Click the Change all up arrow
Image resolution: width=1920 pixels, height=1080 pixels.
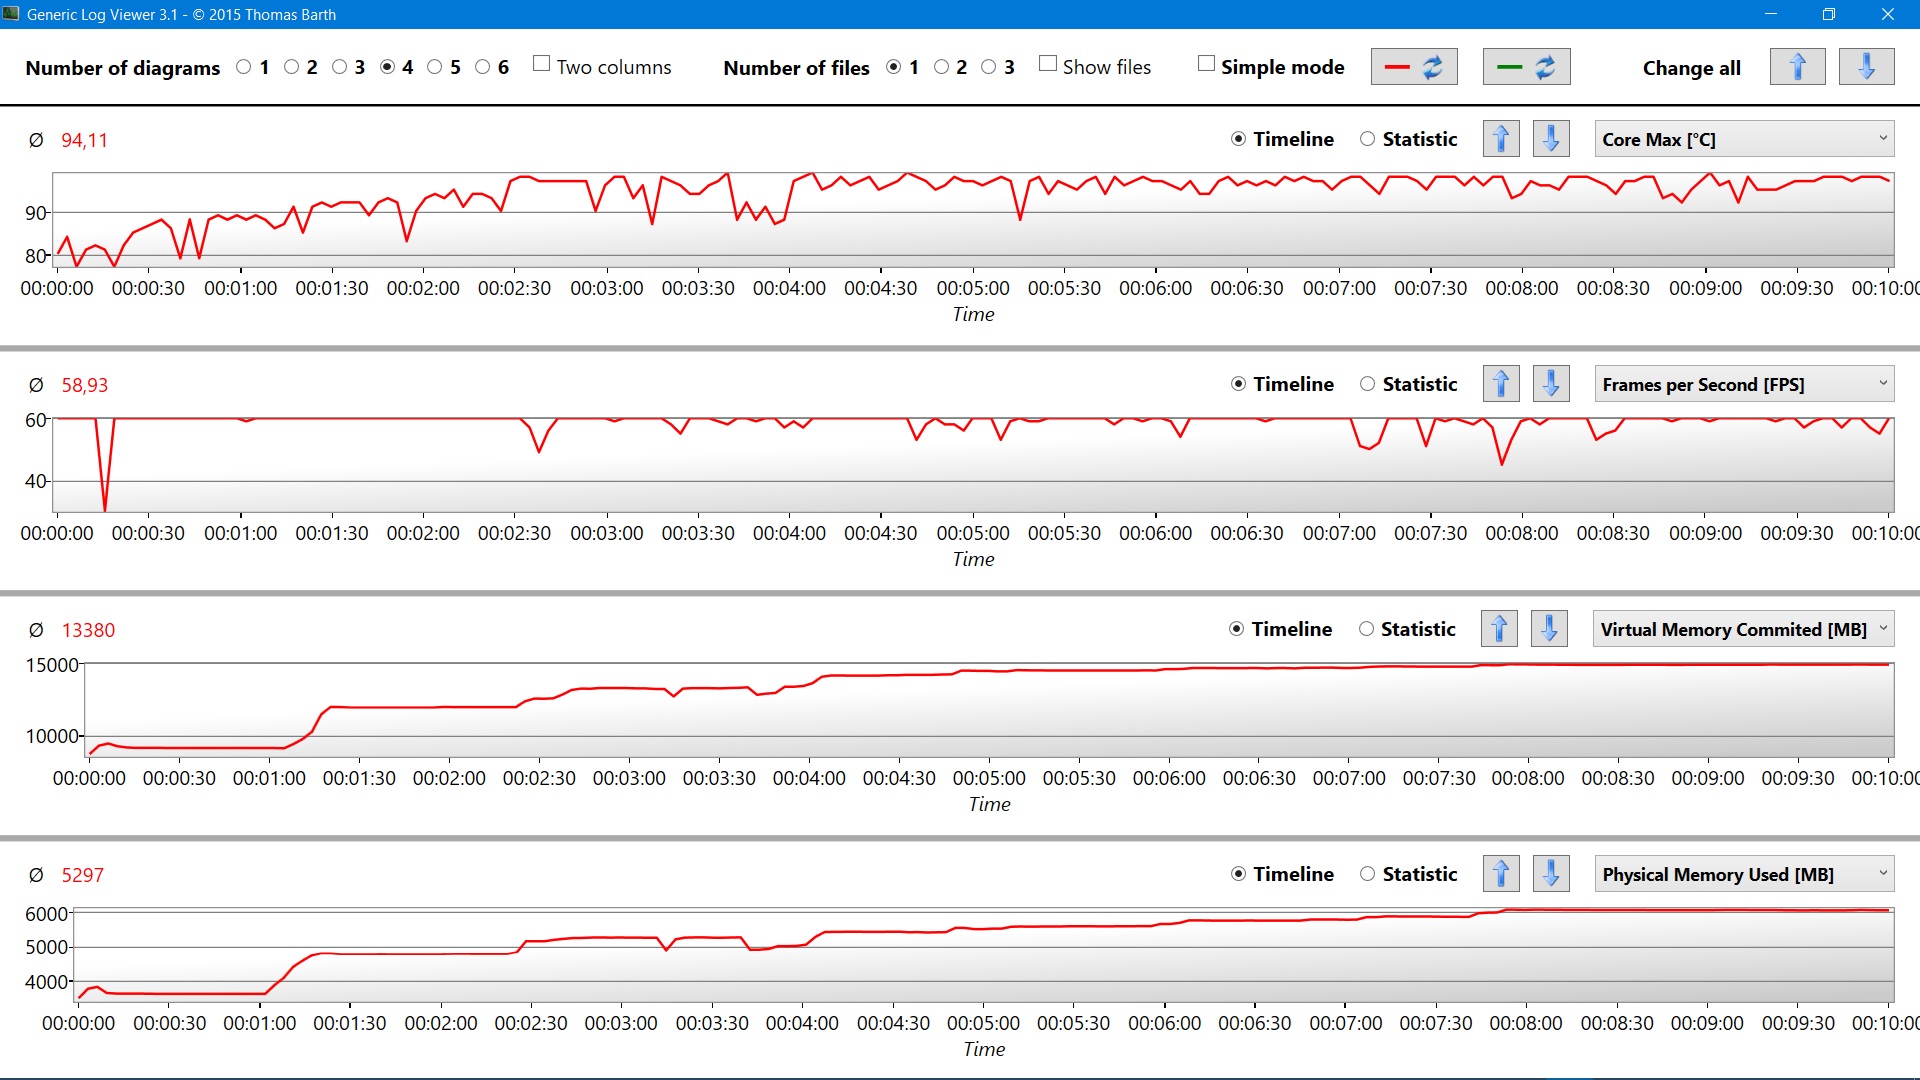tap(1797, 67)
